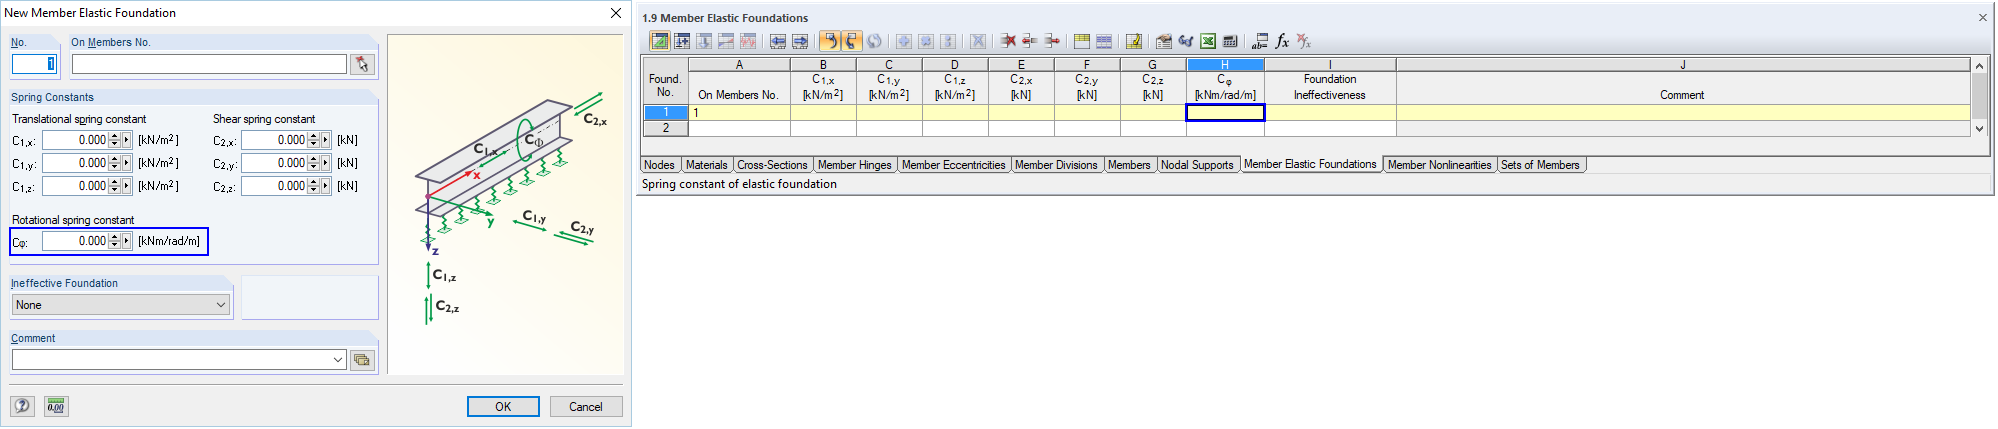This screenshot has width=1998, height=429.
Task: Click the go to previous table arrow icon
Action: (x=778, y=41)
